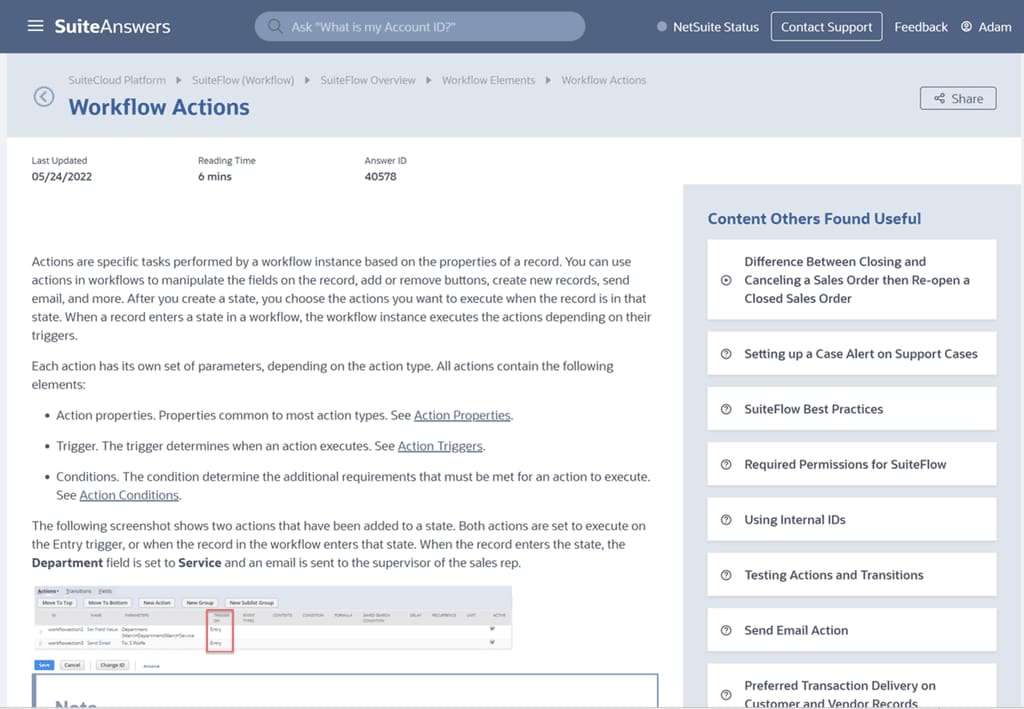Open the hamburger navigation menu
This screenshot has width=1024, height=709.
pos(35,26)
